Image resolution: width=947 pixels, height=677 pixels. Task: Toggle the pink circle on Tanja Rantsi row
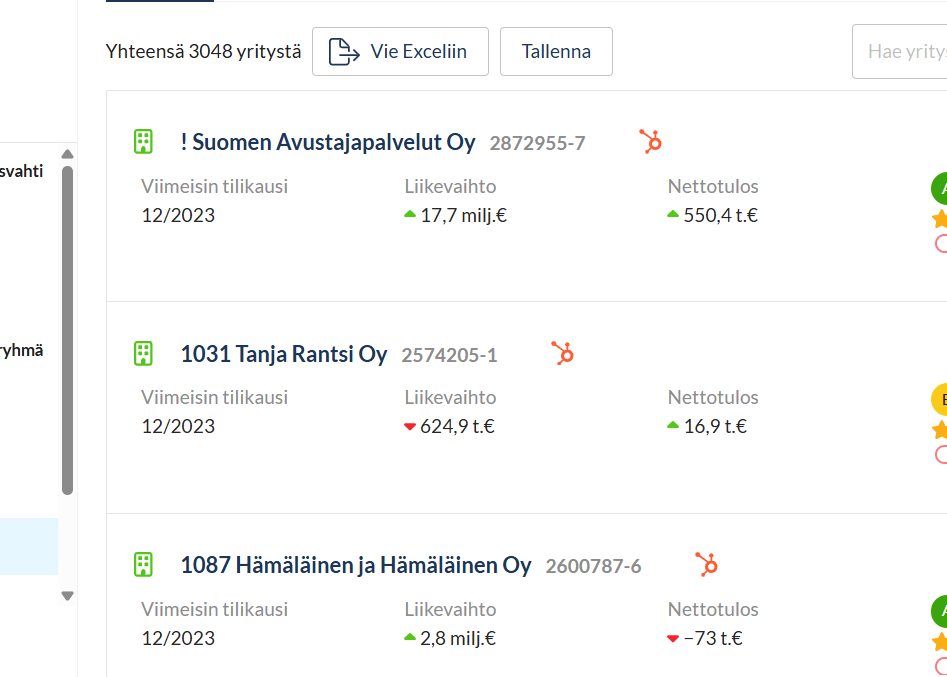[x=941, y=455]
